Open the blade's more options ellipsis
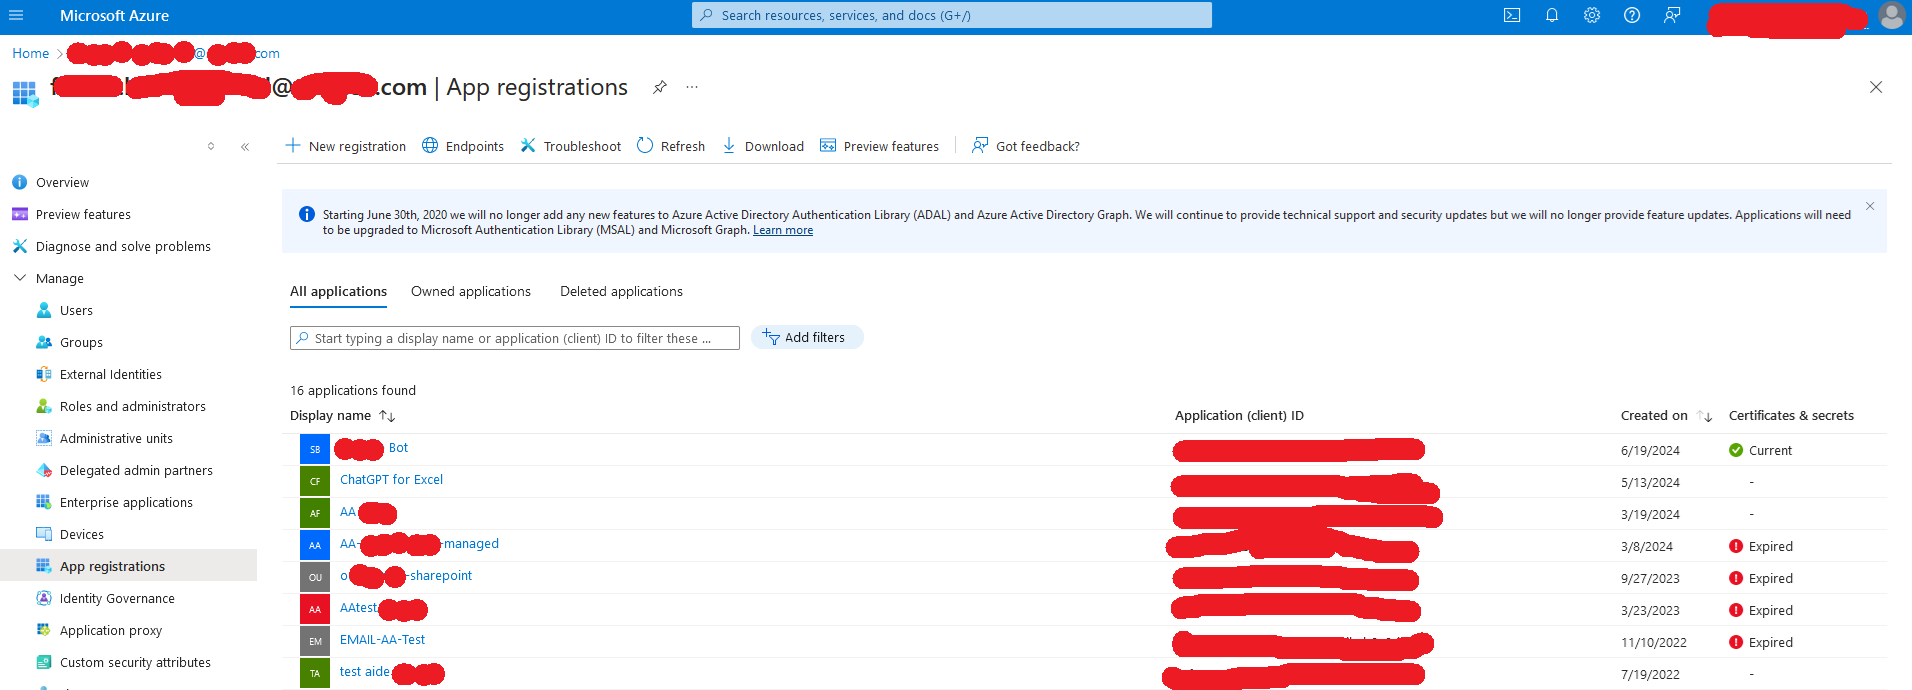 692,87
